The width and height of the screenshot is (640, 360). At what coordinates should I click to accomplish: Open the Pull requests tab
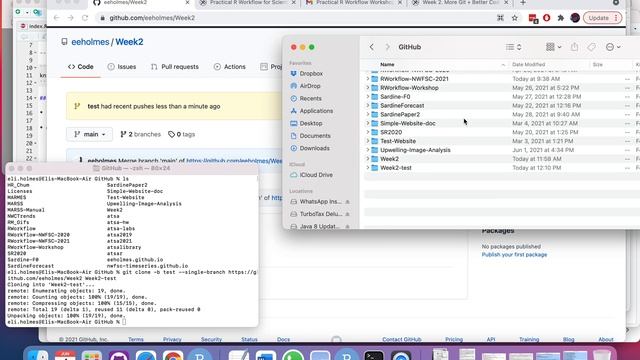(174, 67)
